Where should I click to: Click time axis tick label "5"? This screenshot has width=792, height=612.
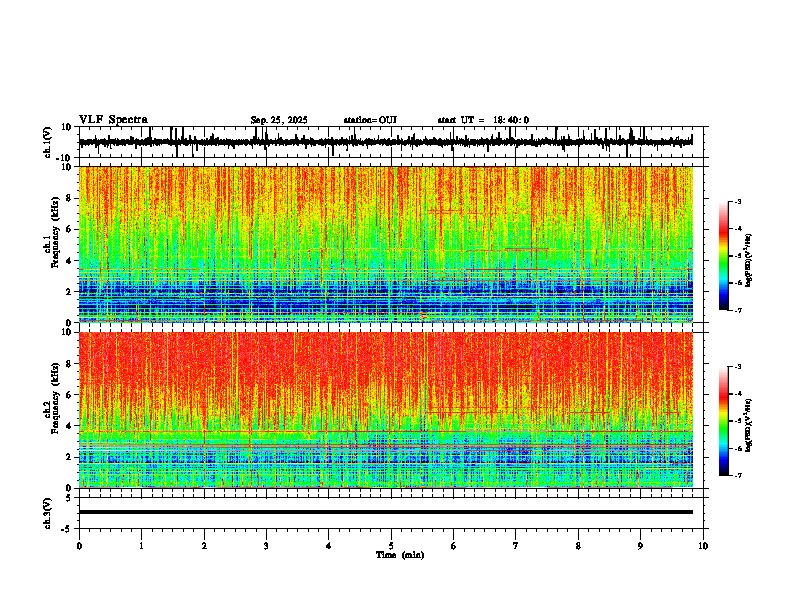click(x=391, y=546)
